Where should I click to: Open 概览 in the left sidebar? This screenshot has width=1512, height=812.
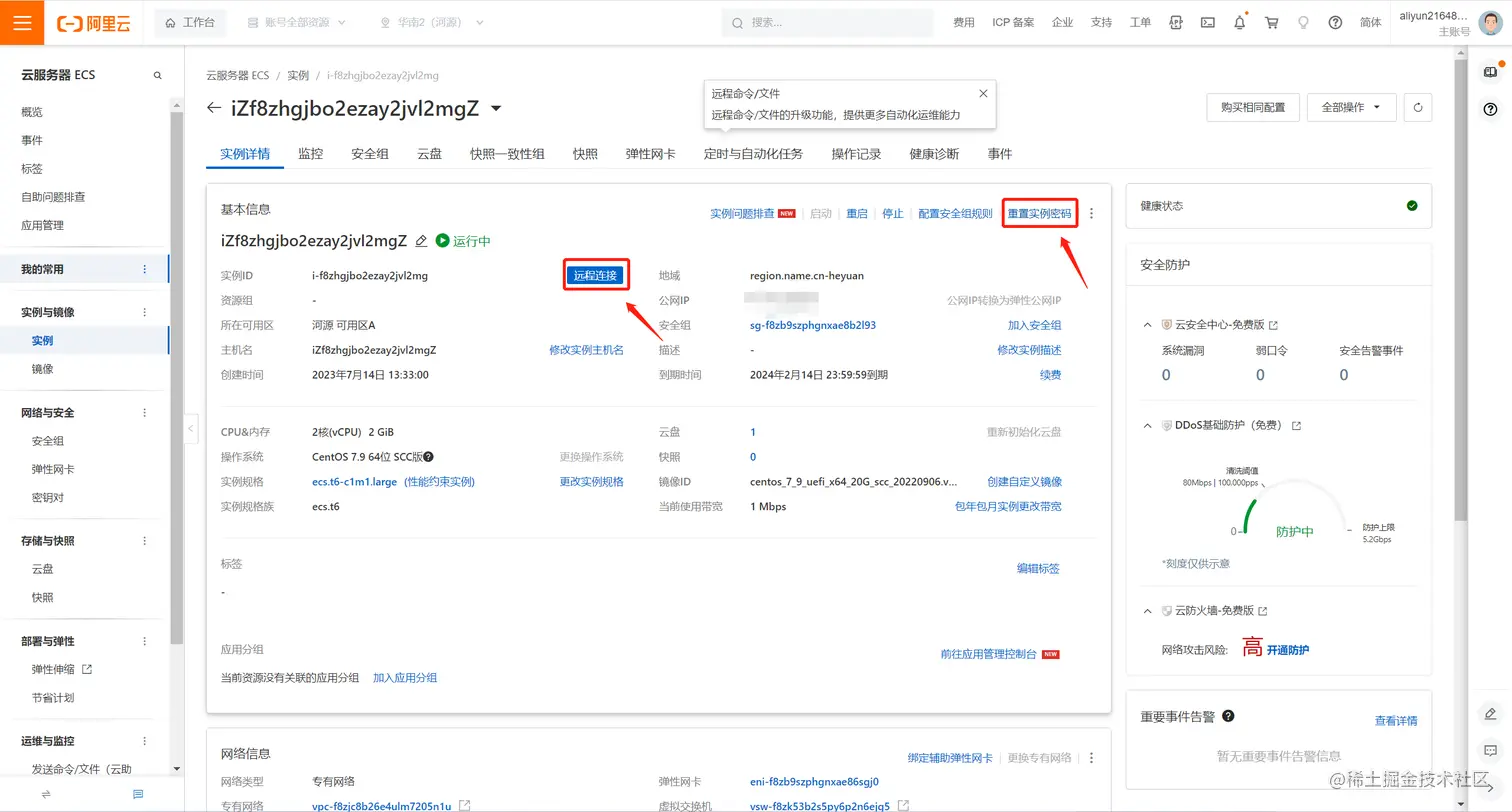pyautogui.click(x=32, y=112)
